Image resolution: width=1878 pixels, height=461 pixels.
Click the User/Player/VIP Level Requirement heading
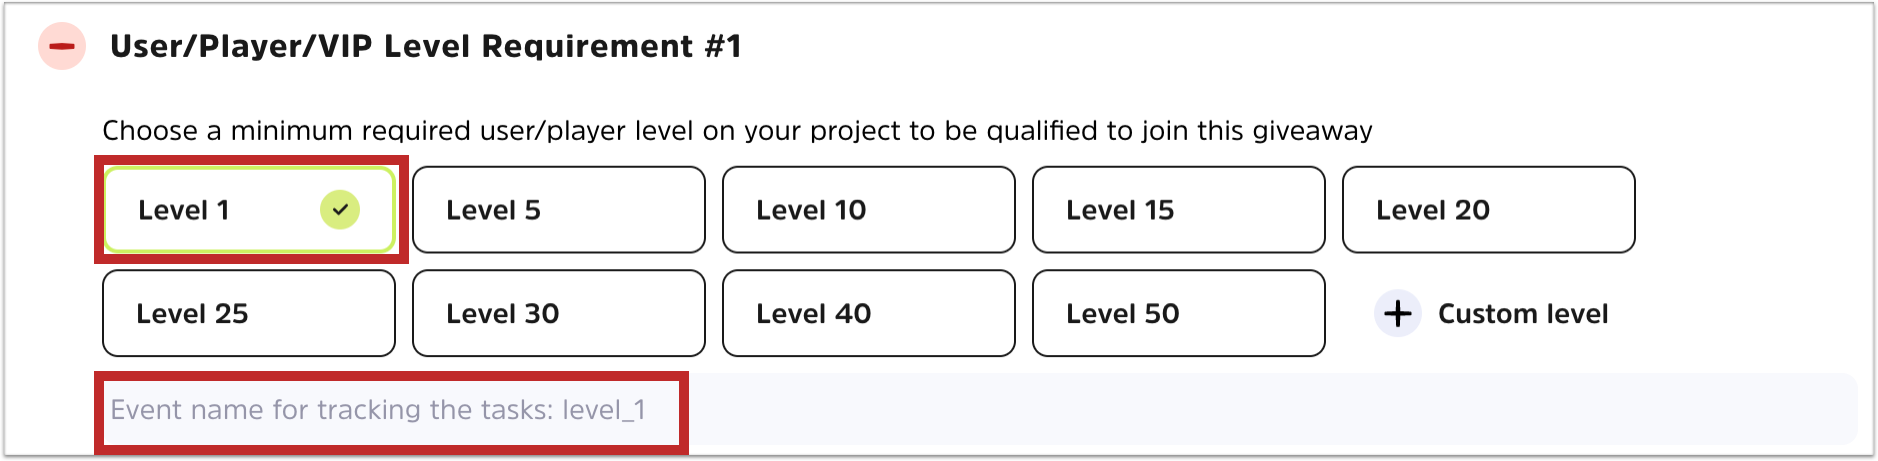[x=400, y=46]
